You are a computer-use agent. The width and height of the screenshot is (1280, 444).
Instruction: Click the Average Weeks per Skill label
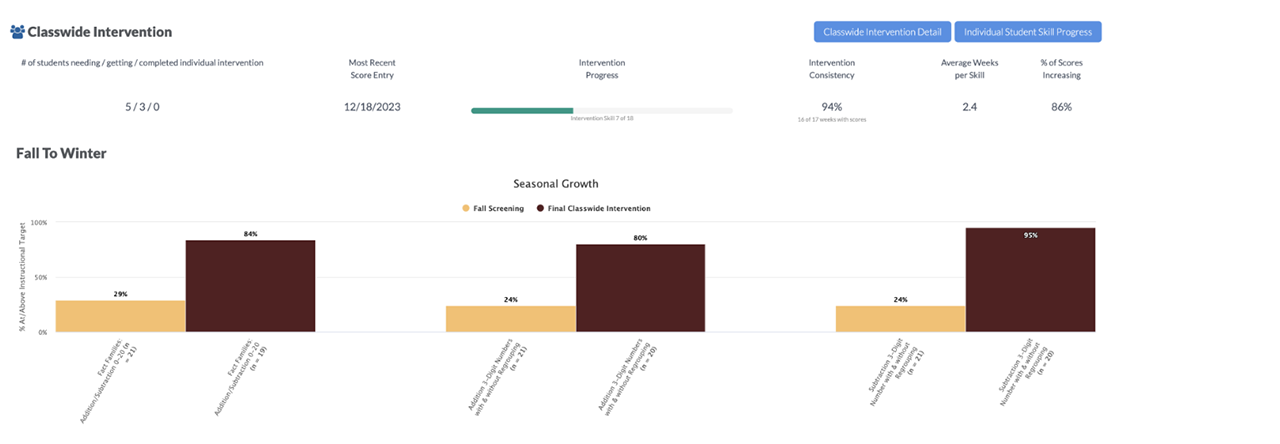pyautogui.click(x=969, y=68)
